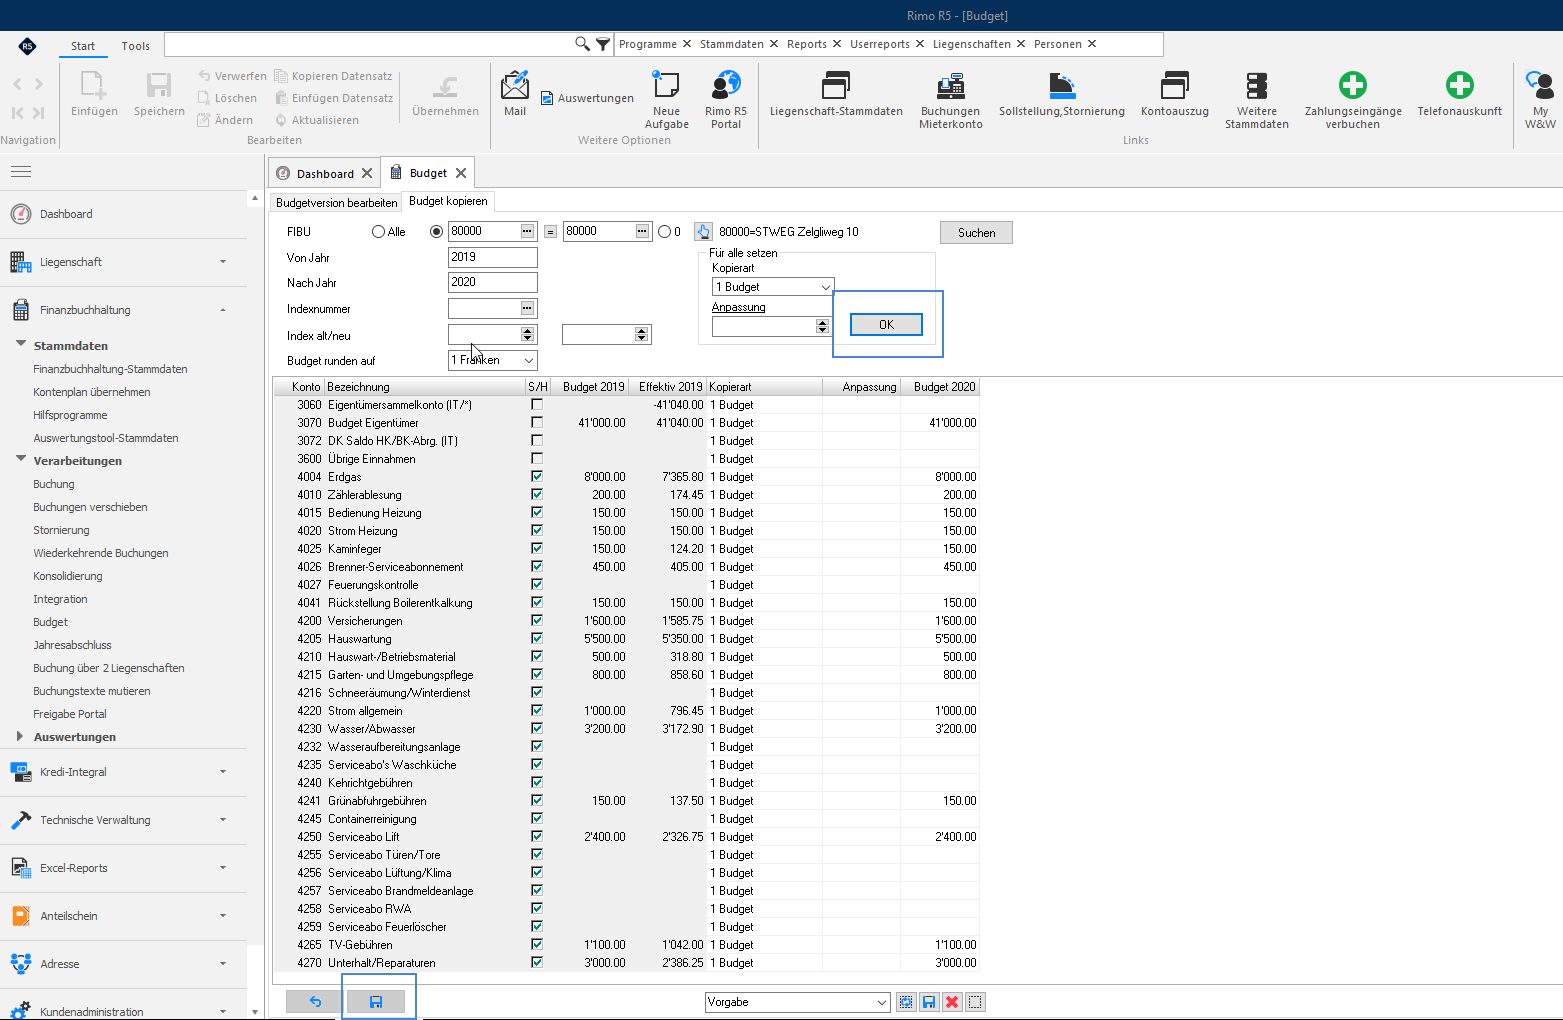Click the filter funnel icon in search bar

point(603,44)
